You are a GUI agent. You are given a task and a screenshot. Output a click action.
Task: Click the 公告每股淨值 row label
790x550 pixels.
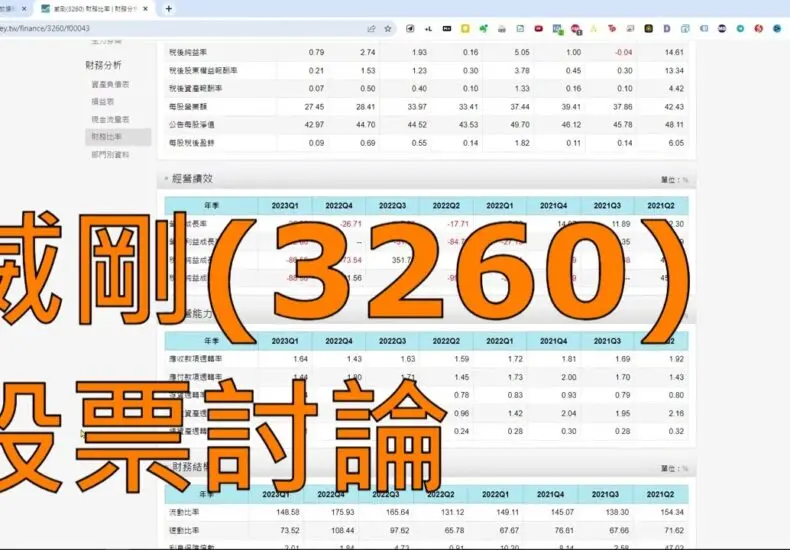tap(191, 125)
